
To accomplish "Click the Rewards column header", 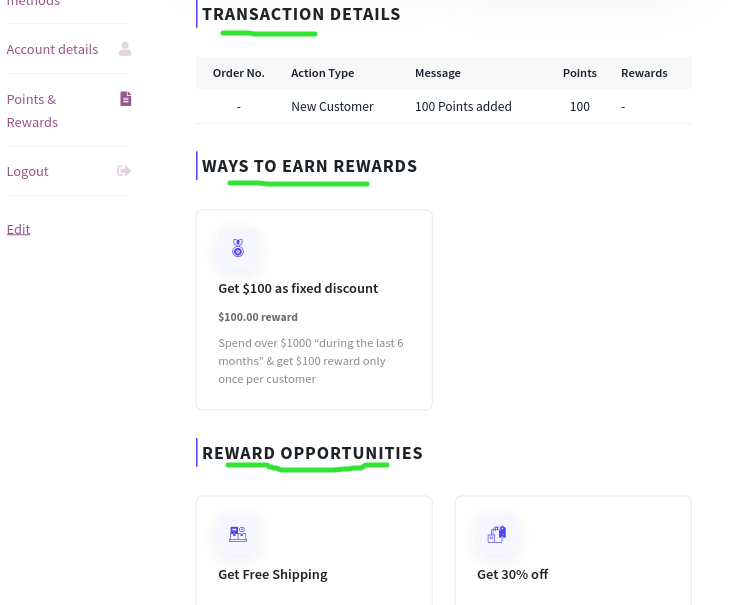I will tap(644, 73).
